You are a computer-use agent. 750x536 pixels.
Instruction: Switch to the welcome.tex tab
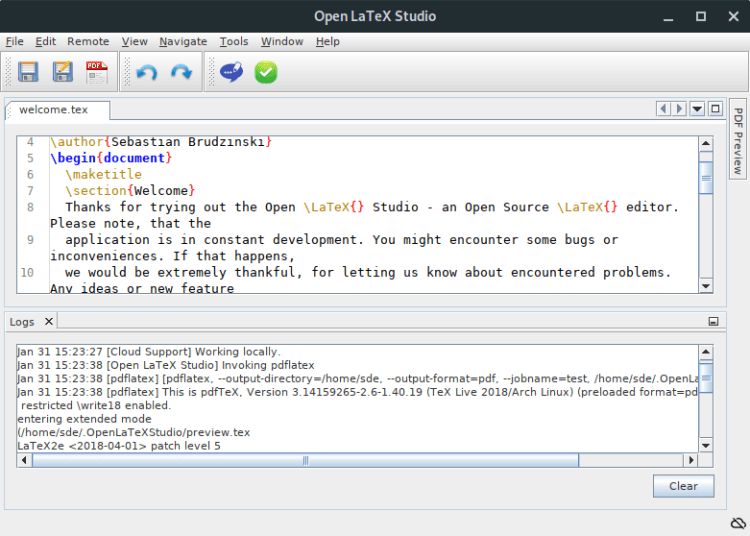[x=53, y=110]
